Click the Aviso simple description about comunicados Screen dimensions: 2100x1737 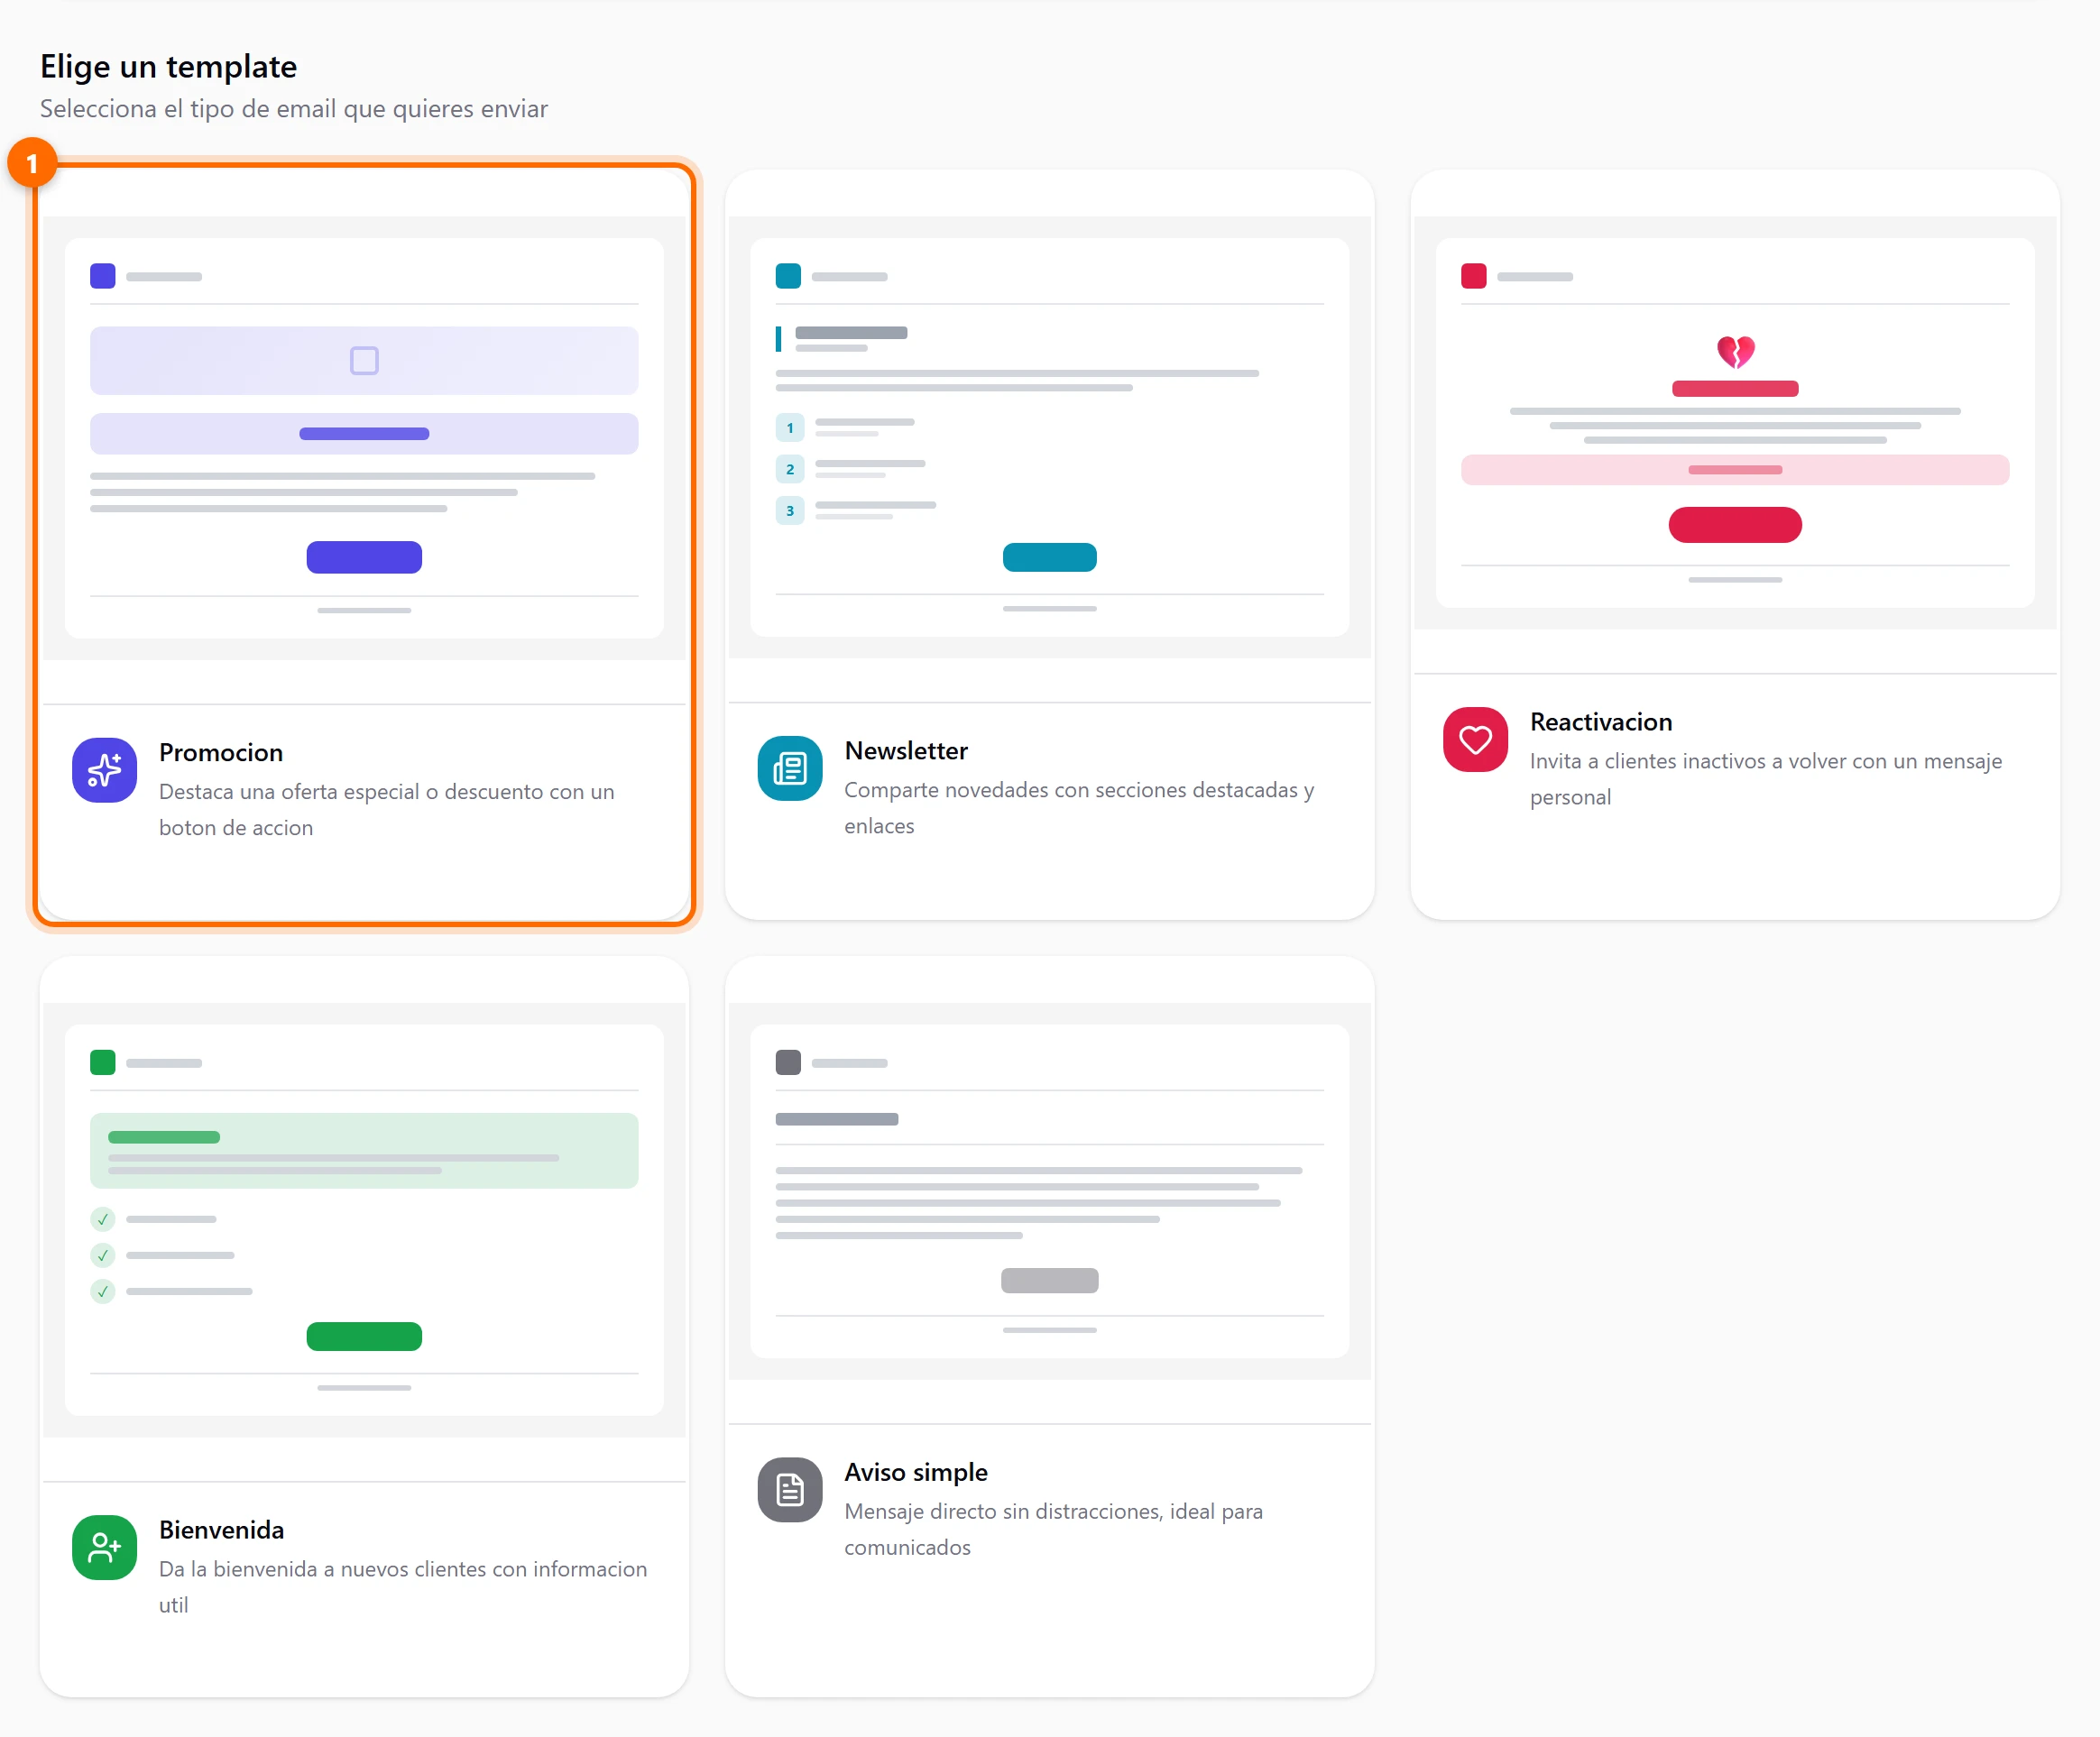coord(1053,1528)
